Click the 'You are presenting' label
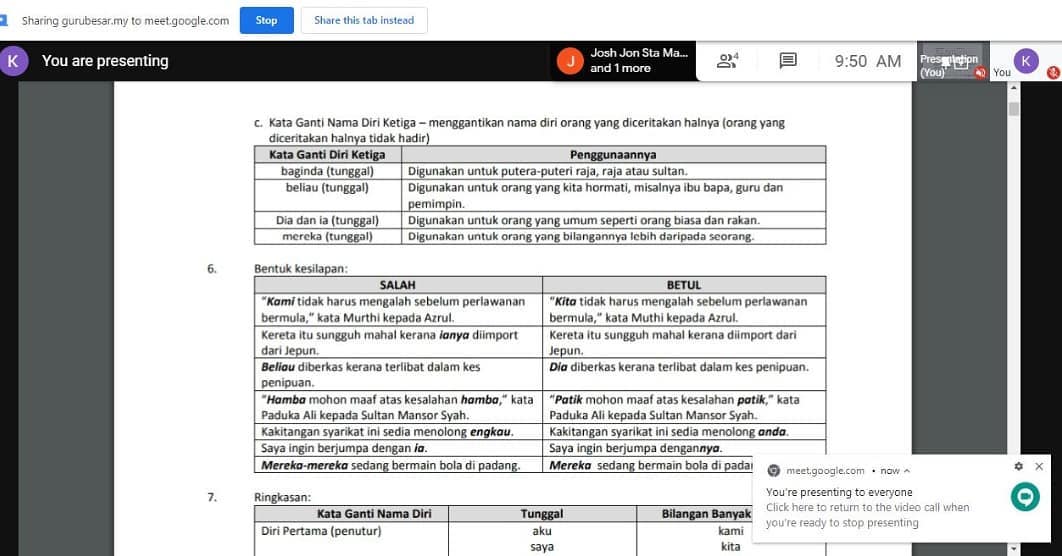Viewport: 1062px width, 556px height. [x=105, y=61]
